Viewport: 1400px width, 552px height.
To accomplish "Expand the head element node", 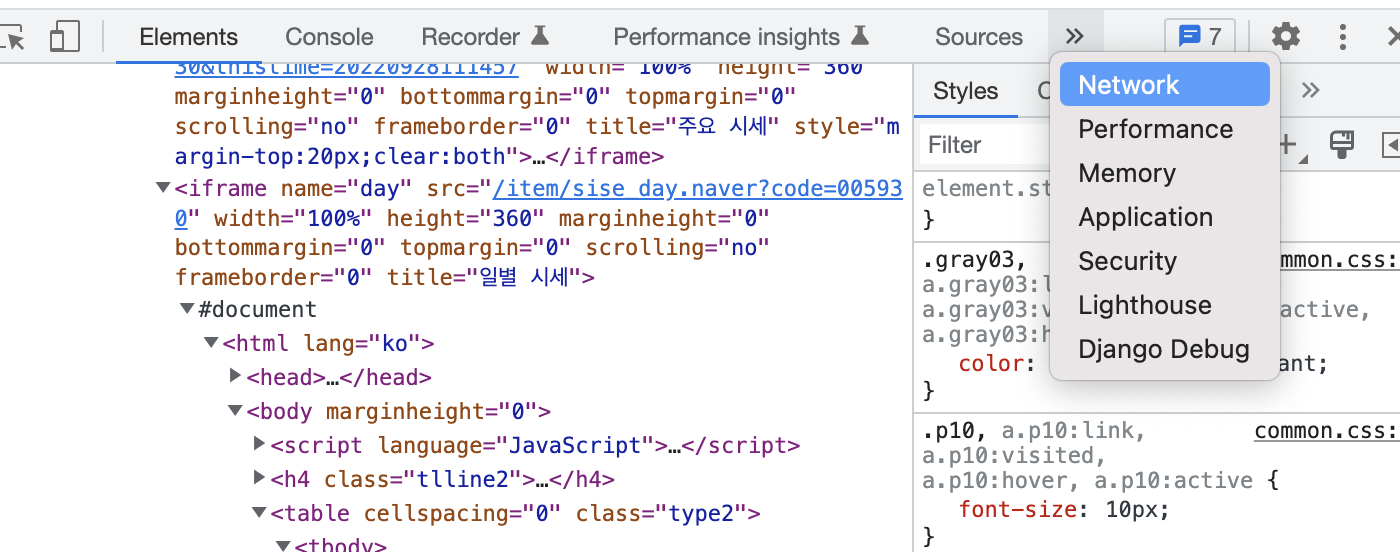I will (x=236, y=376).
